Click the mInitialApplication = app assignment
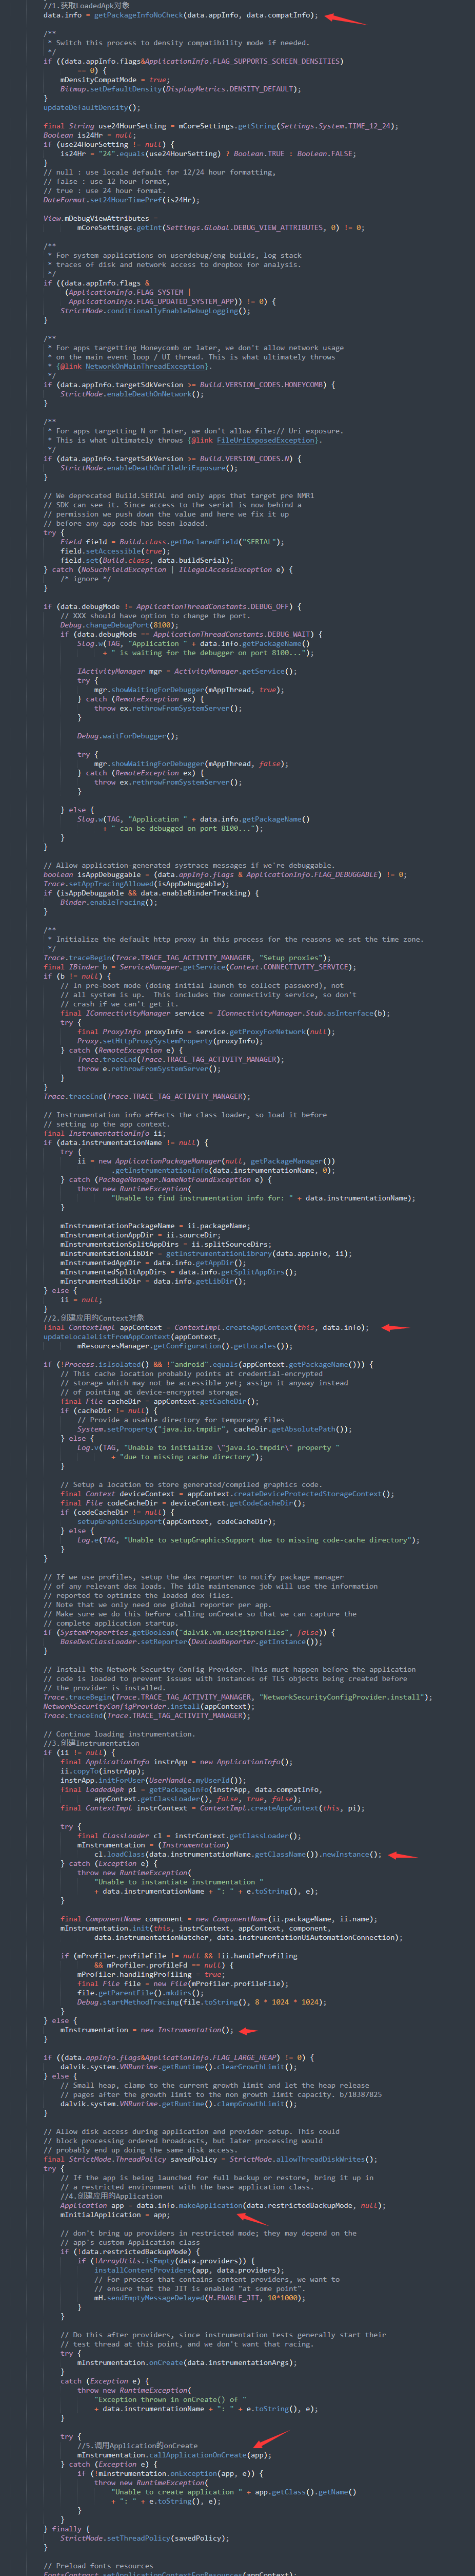 115,2216
